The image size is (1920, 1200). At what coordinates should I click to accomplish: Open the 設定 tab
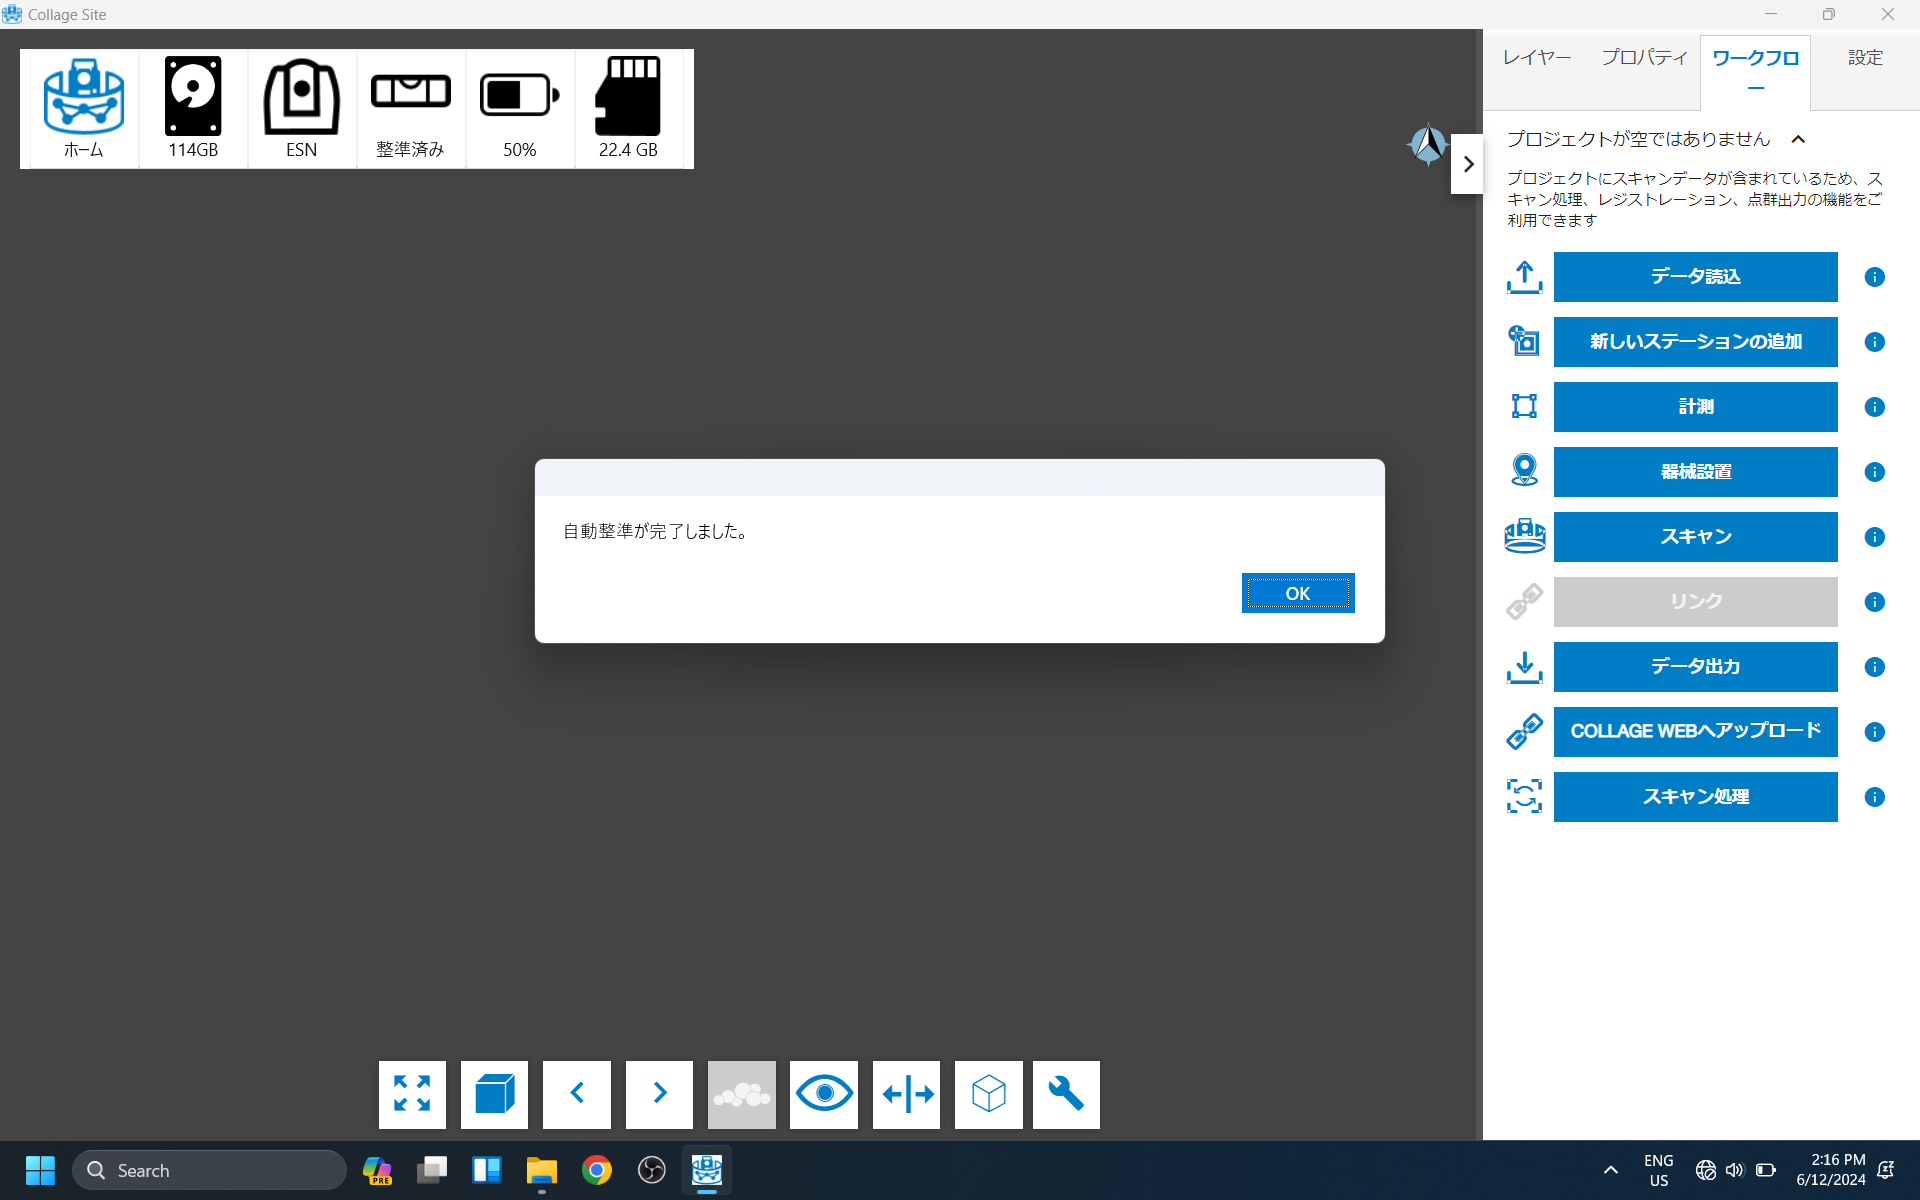(x=1865, y=58)
